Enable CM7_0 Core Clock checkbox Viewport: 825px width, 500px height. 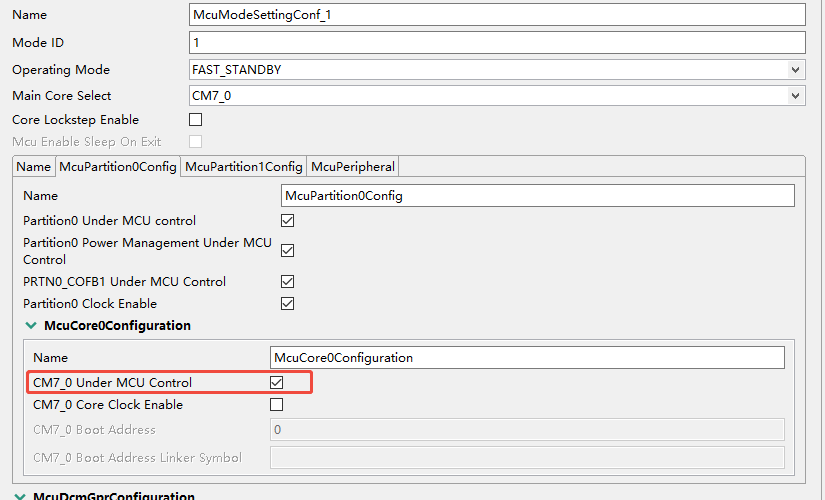pyautogui.click(x=277, y=405)
